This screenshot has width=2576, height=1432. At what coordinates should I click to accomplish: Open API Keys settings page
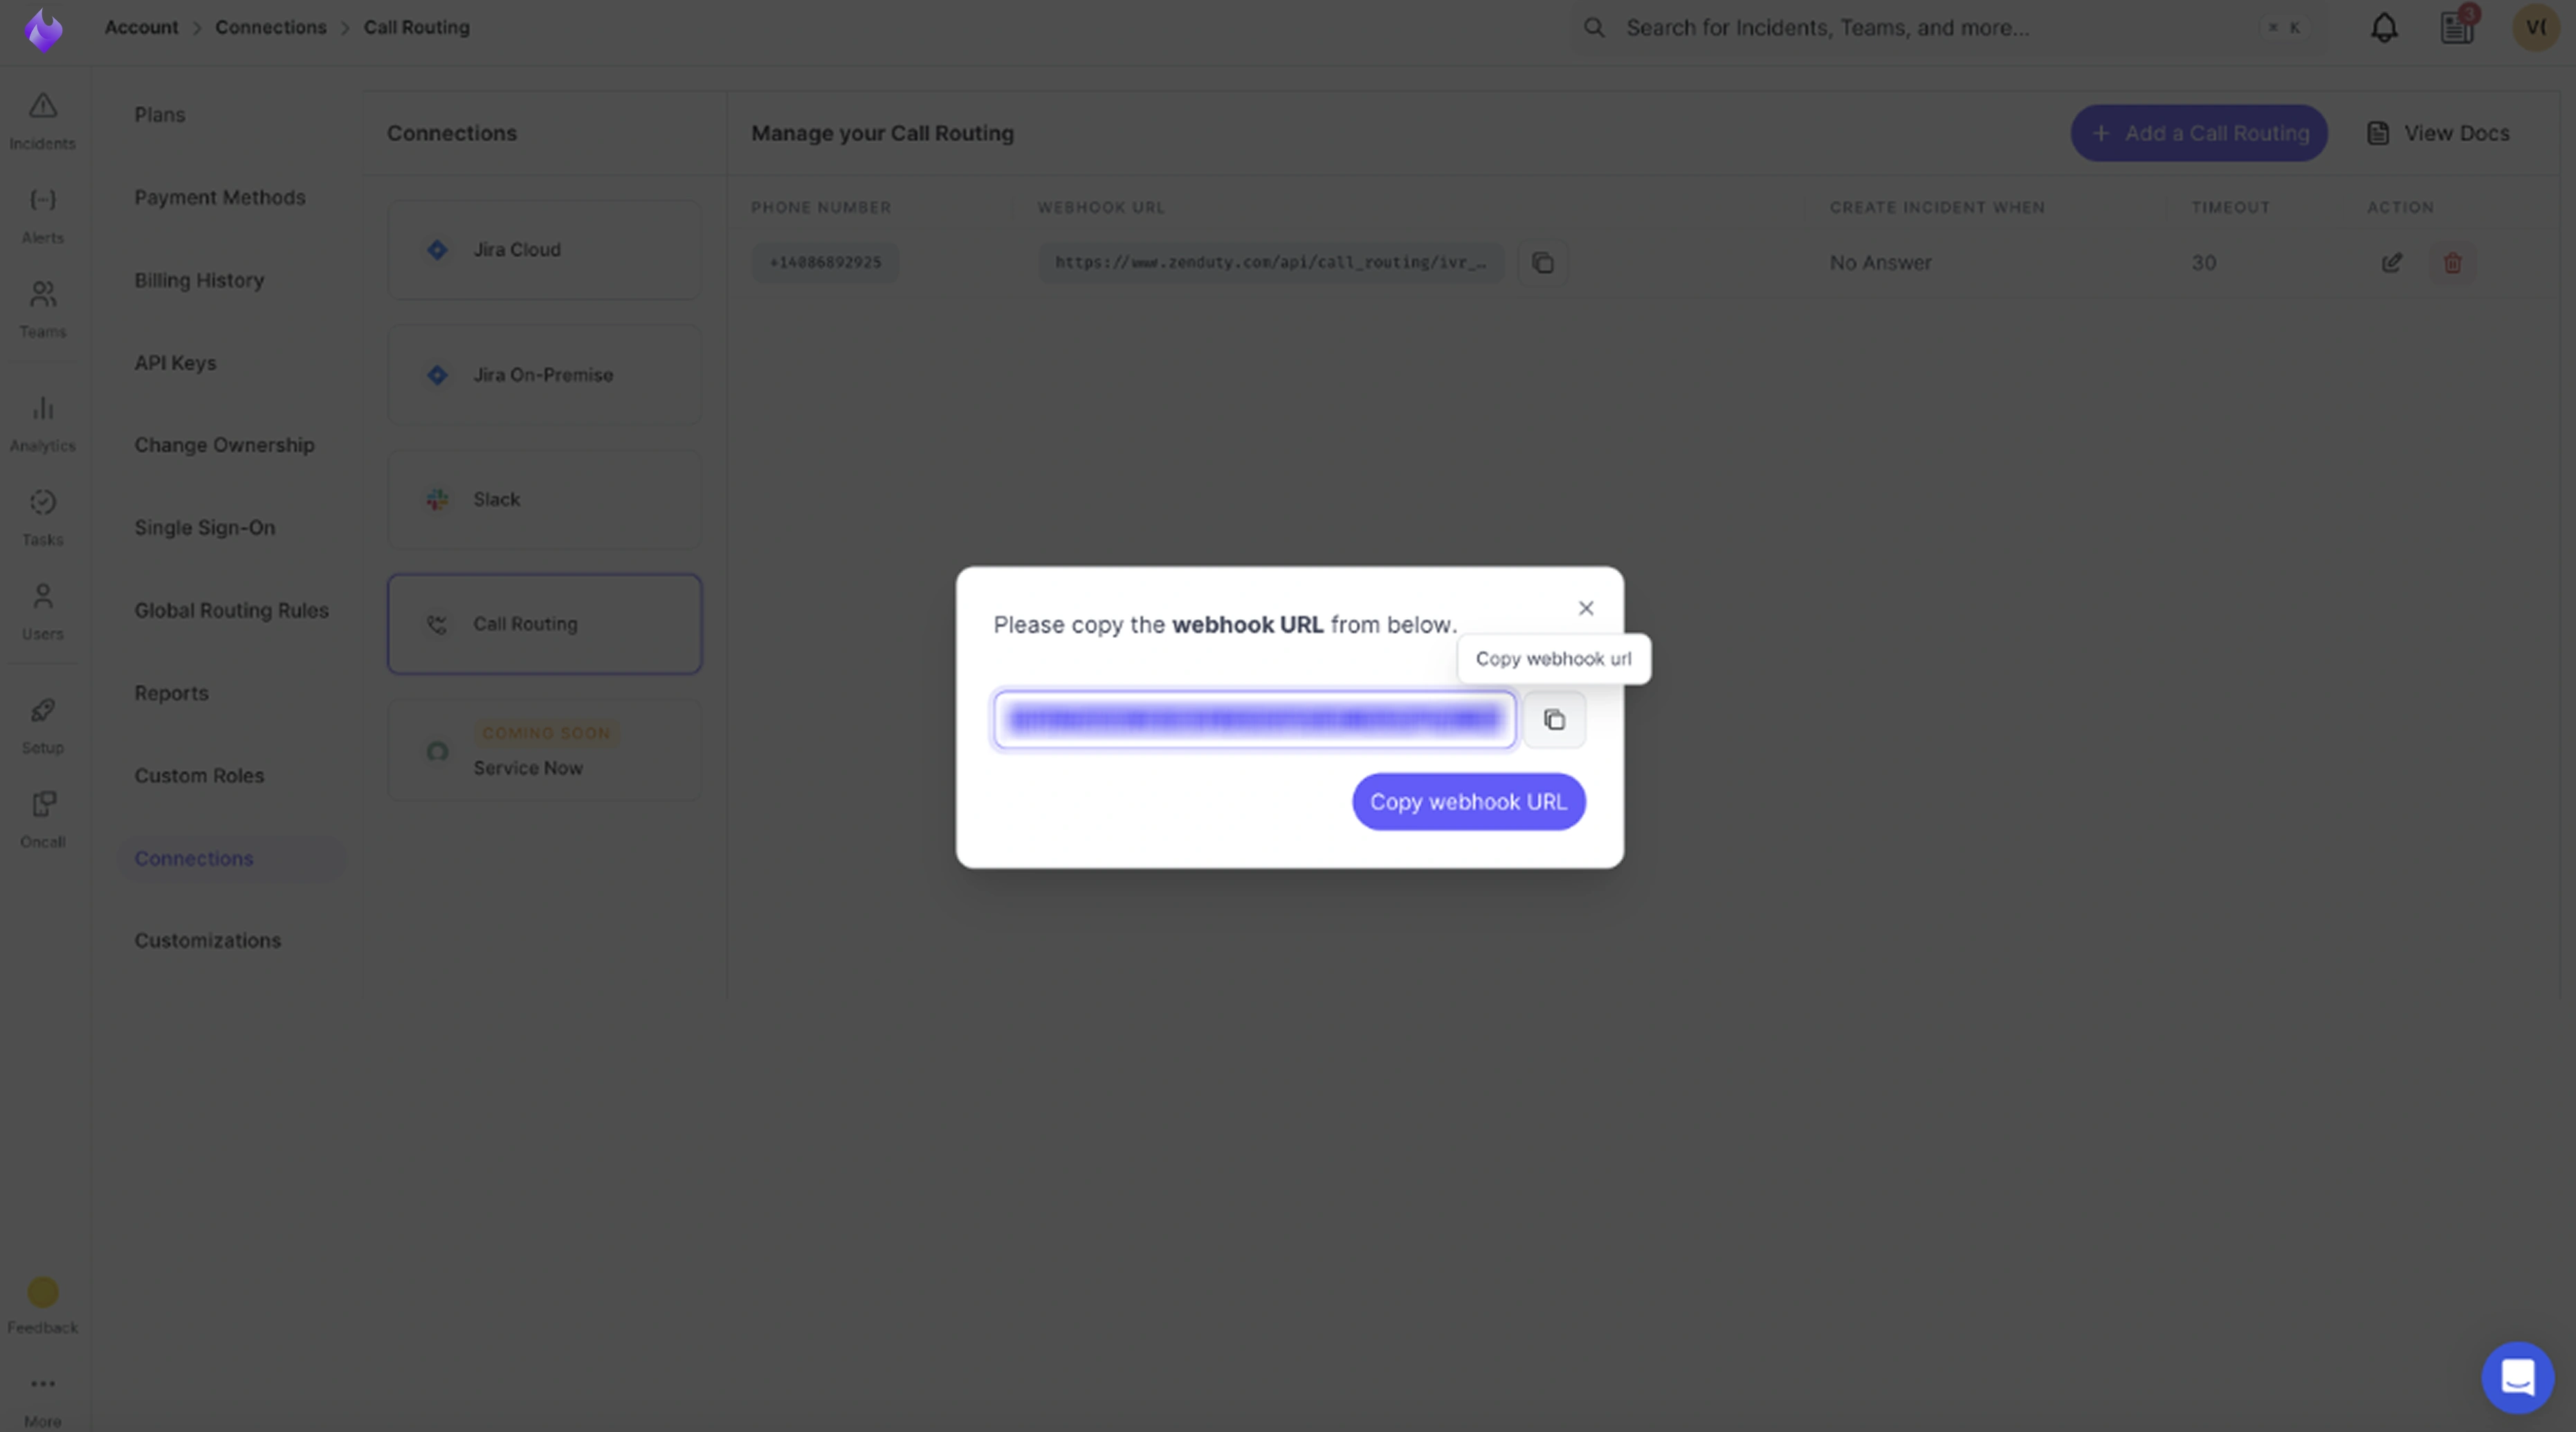[x=175, y=363]
